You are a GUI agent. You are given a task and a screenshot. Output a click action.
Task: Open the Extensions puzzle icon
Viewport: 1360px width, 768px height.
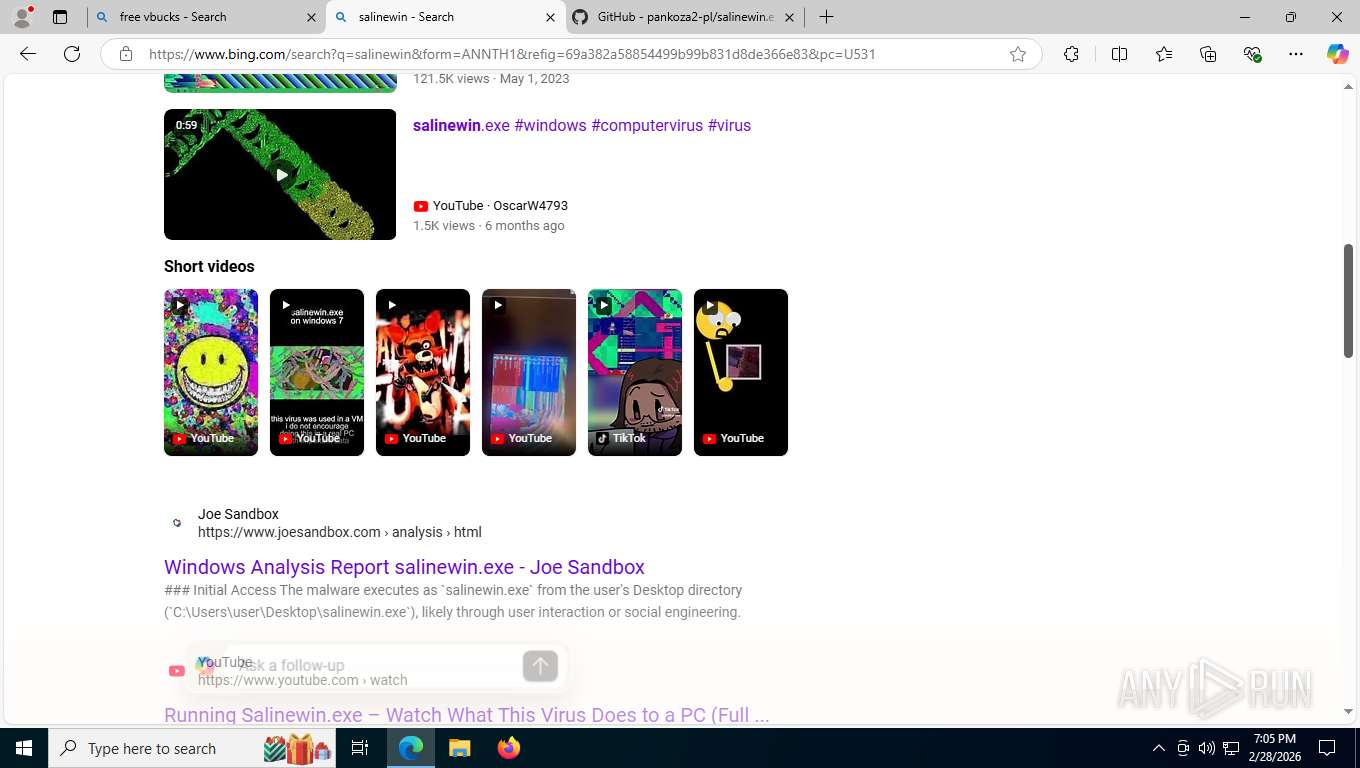(x=1071, y=54)
